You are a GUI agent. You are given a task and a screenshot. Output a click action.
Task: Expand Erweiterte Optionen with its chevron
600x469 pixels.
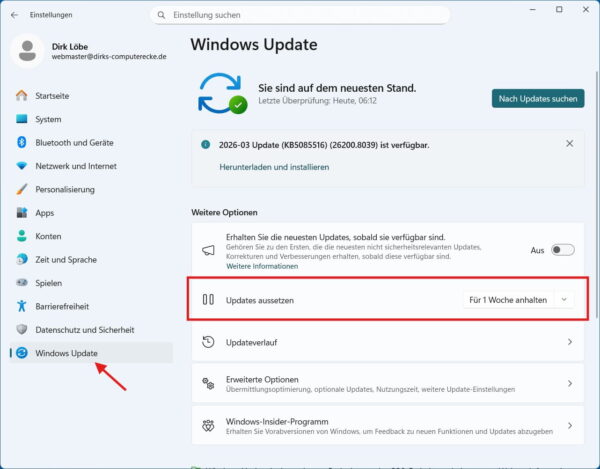click(x=570, y=383)
